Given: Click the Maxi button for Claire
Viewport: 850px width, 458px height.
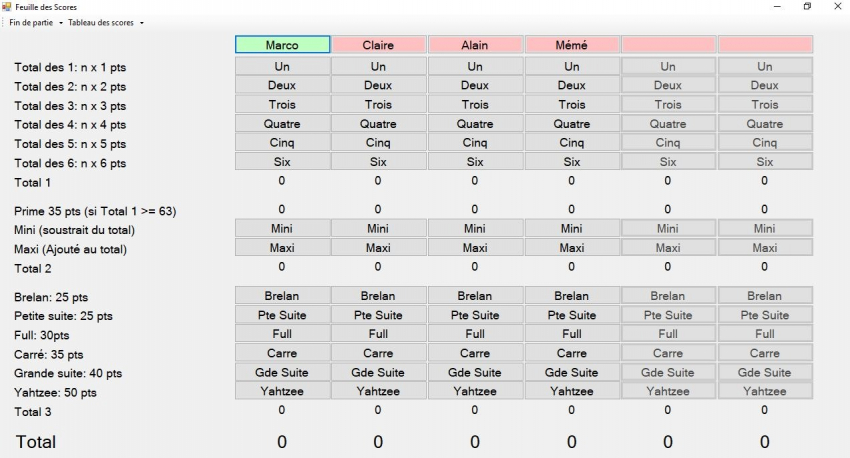Looking at the screenshot, I should click(x=378, y=247).
